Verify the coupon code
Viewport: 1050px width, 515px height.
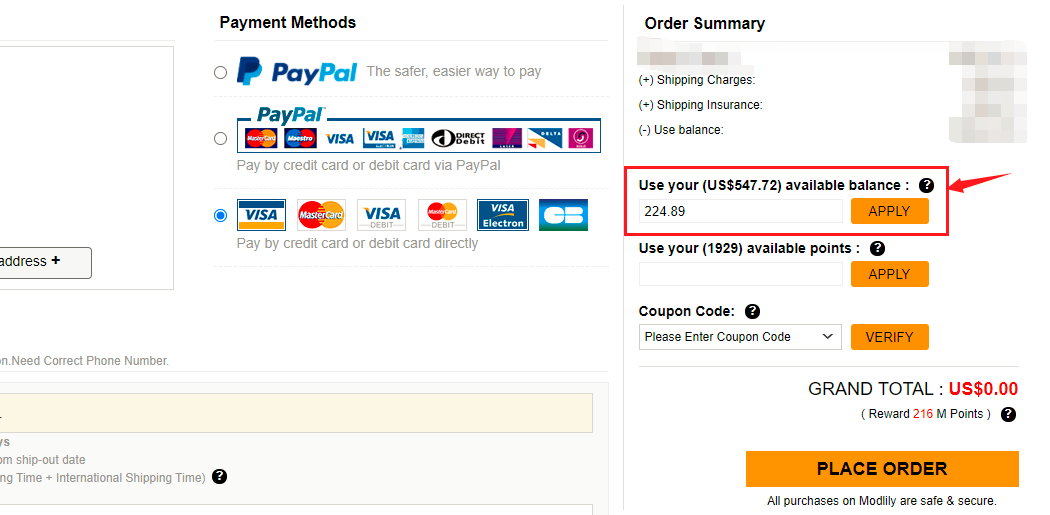889,337
